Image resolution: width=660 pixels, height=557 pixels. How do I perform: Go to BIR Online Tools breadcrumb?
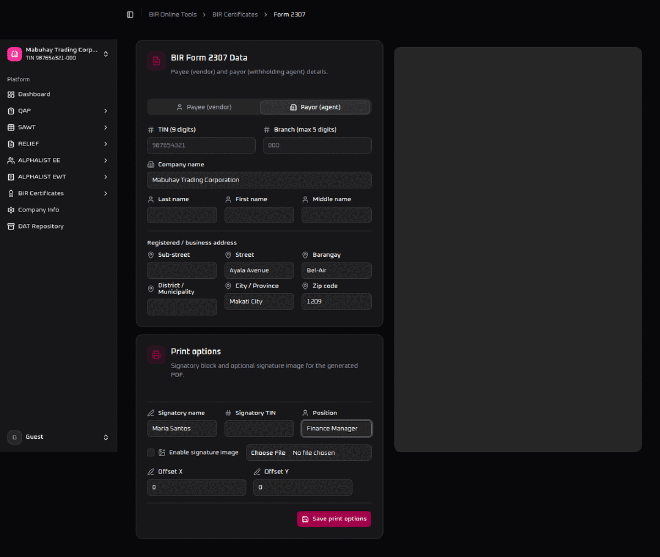tap(173, 14)
